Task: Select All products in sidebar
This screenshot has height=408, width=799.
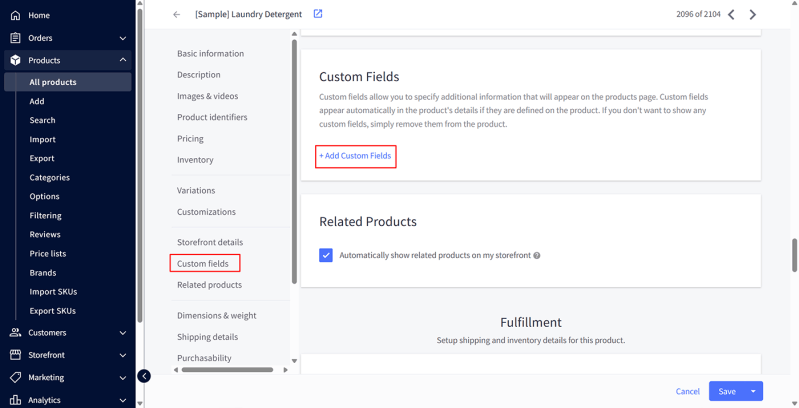Action: (x=68, y=82)
